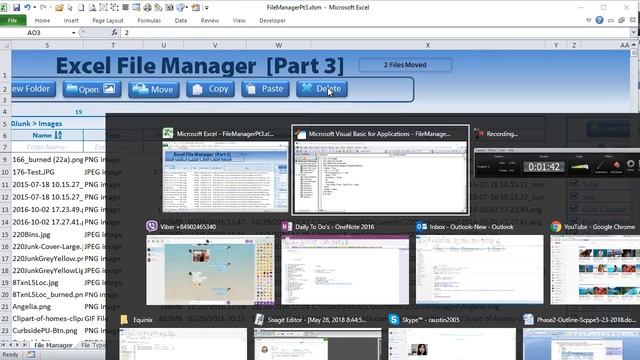The height and width of the screenshot is (360, 640).
Task: Switch to the Page Layout ribbon tab
Action: click(x=108, y=20)
